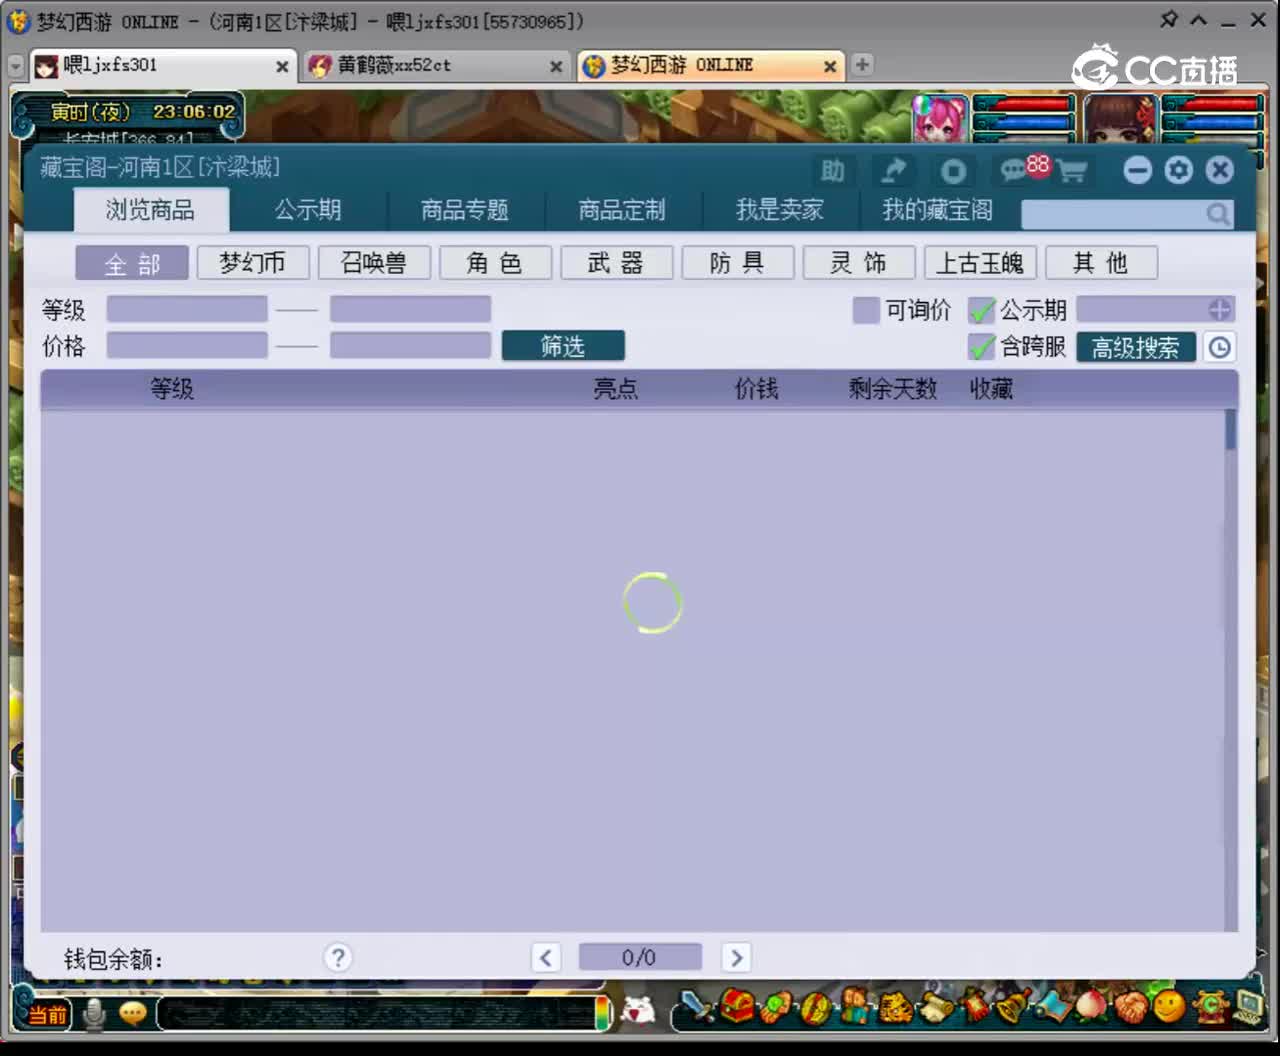1280x1056 pixels.
Task: Click the pink-haired character portrait
Action: tap(940, 119)
